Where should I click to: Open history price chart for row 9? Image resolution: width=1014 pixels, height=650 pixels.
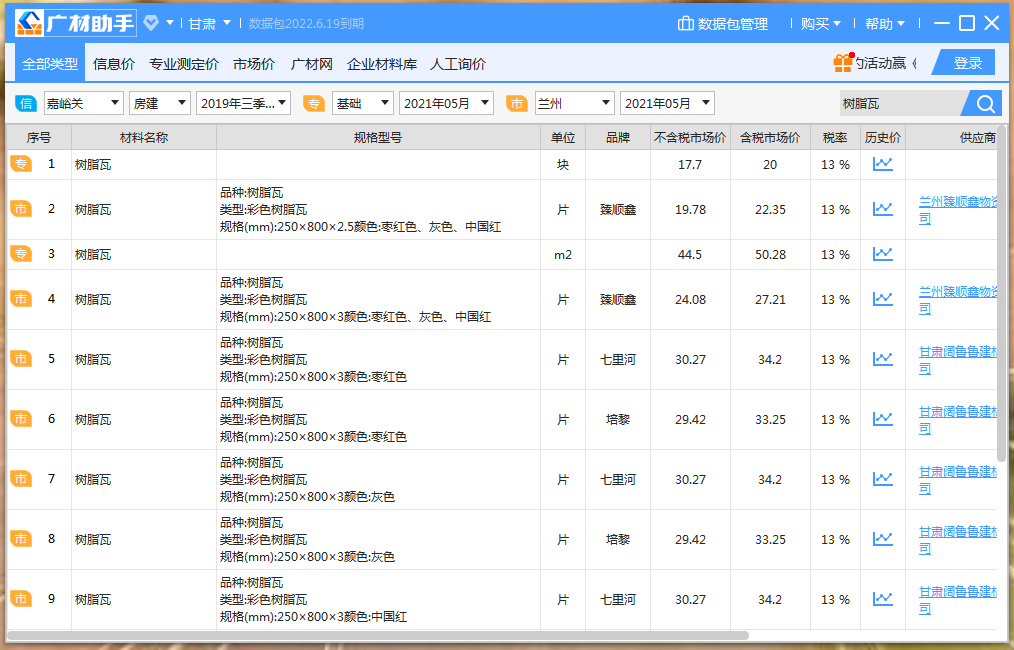(883, 599)
